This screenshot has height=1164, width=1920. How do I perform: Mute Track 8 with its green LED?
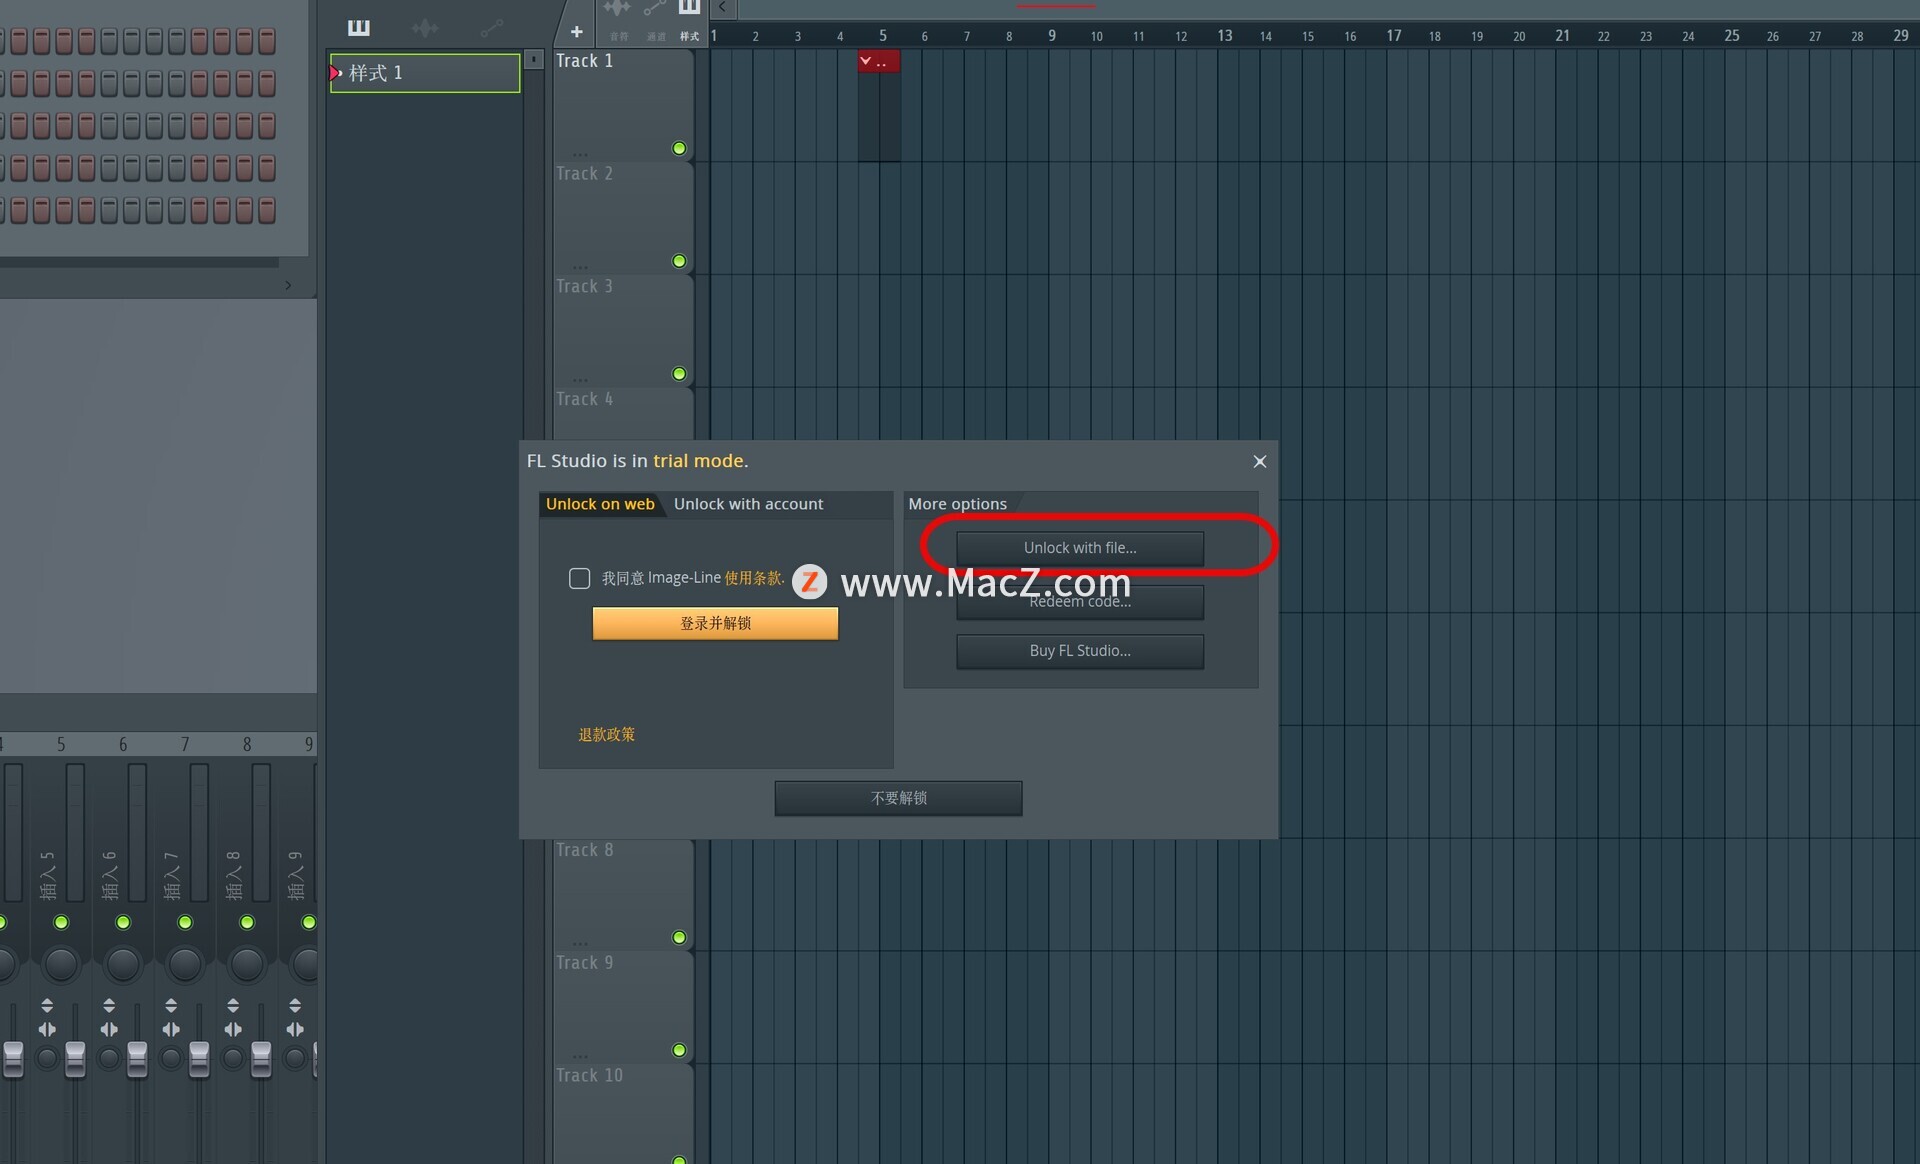coord(679,937)
